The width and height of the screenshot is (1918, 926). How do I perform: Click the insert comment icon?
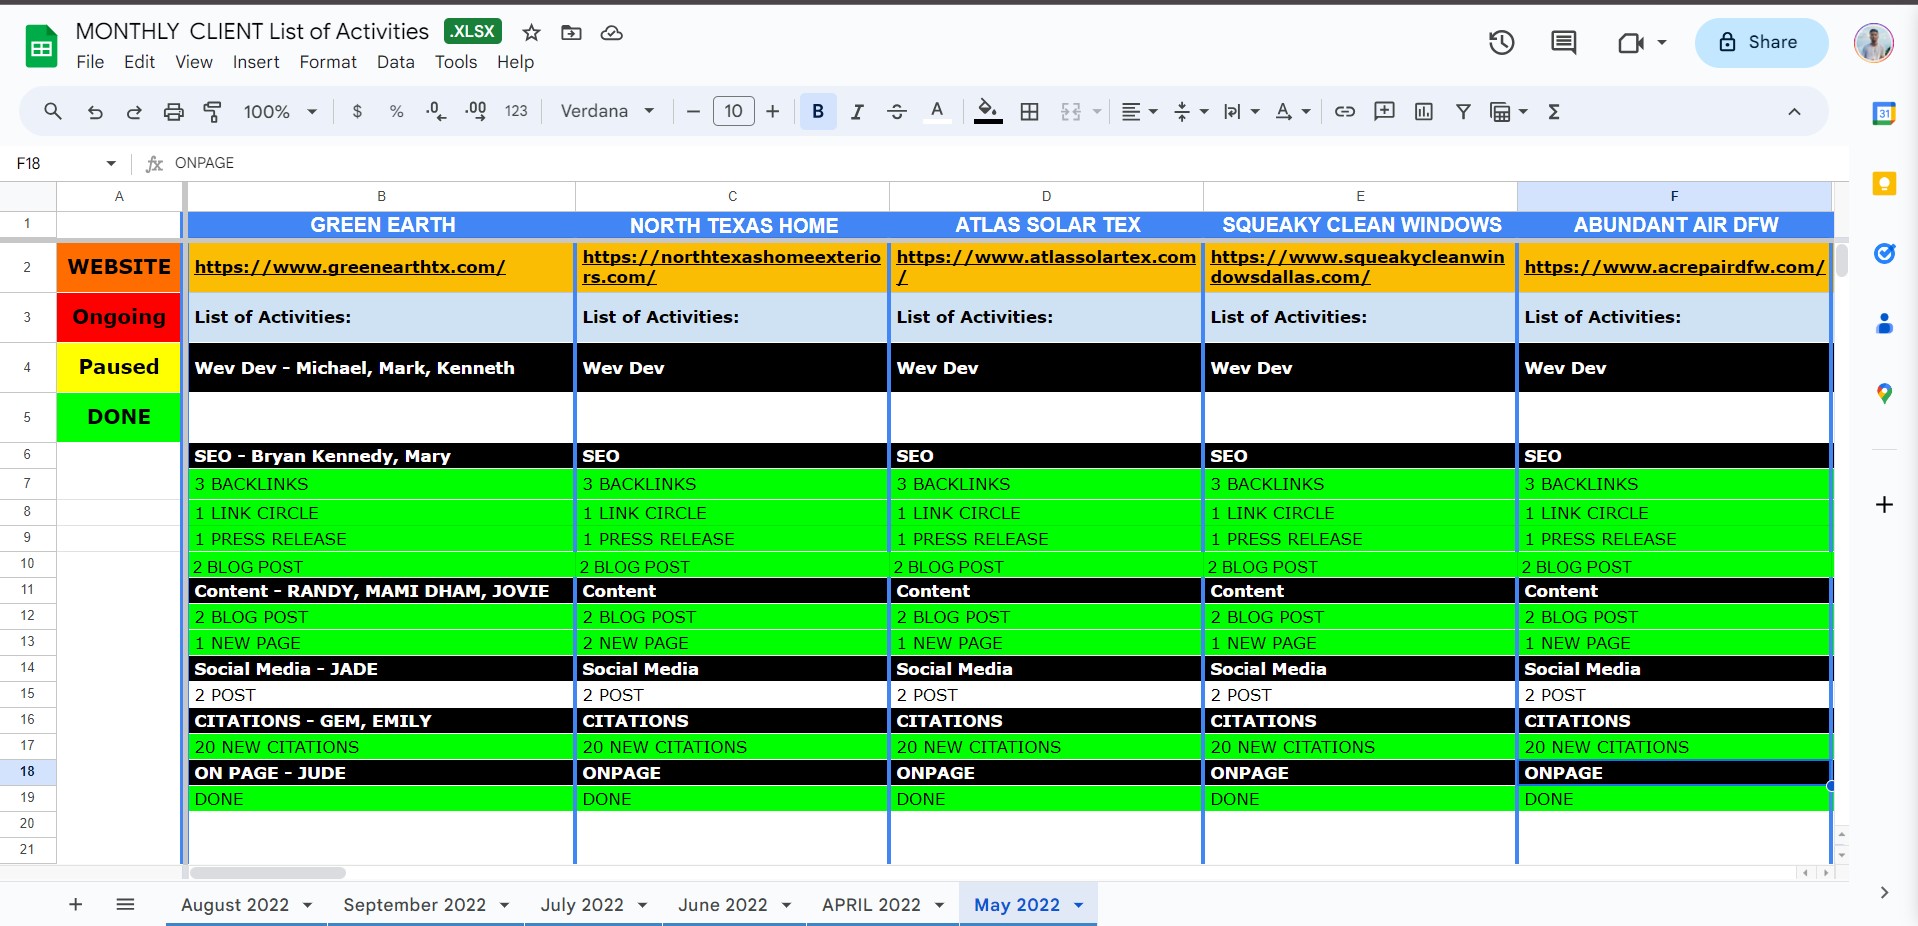[x=1385, y=112]
